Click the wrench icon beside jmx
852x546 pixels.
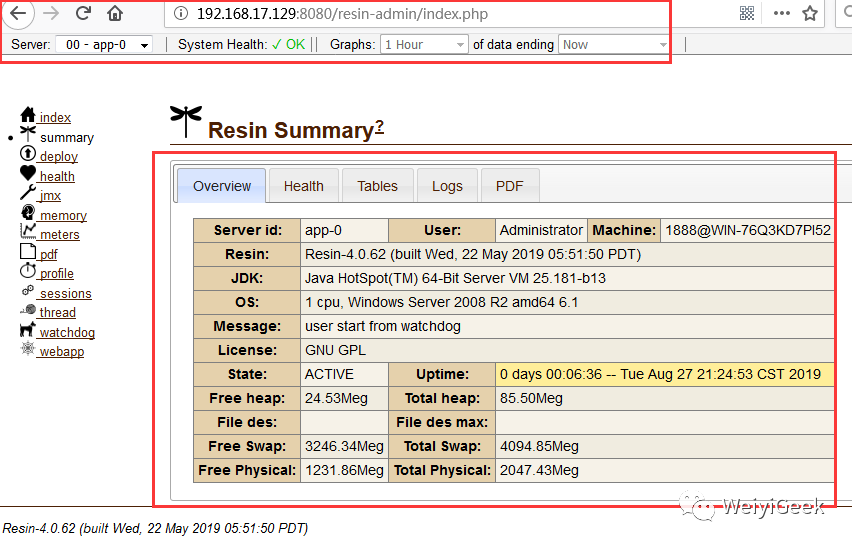28,192
